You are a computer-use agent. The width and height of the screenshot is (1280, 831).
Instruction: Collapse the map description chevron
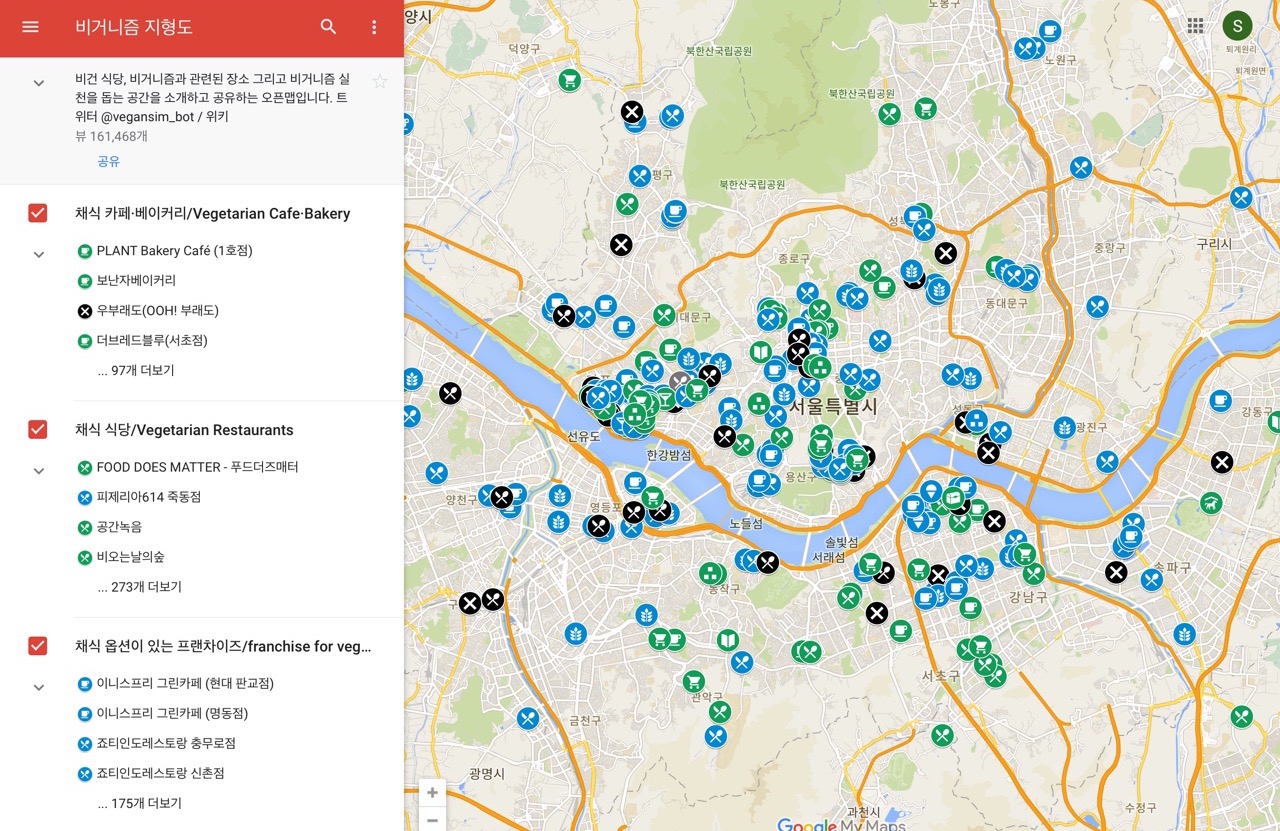[39, 83]
